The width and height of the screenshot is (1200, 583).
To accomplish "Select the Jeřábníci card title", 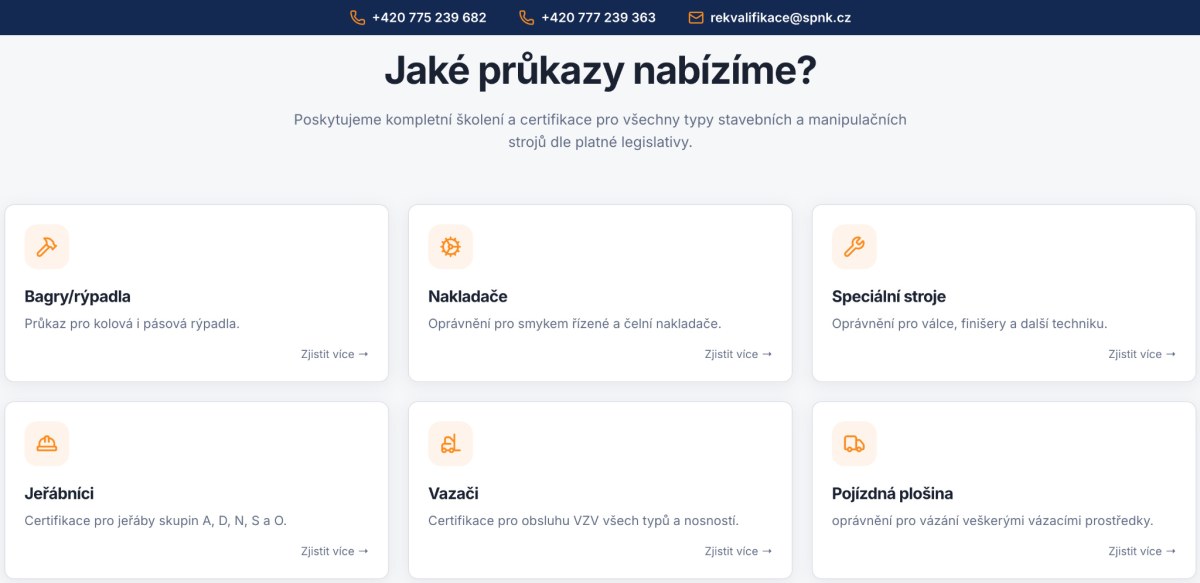I will [59, 494].
